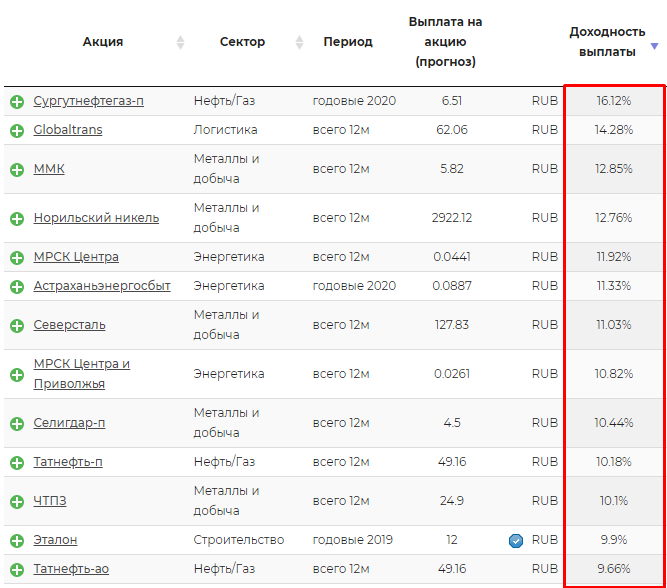Image resolution: width=667 pixels, height=588 pixels.
Task: Select the 9.9% yield cell
Action: [x=614, y=540]
